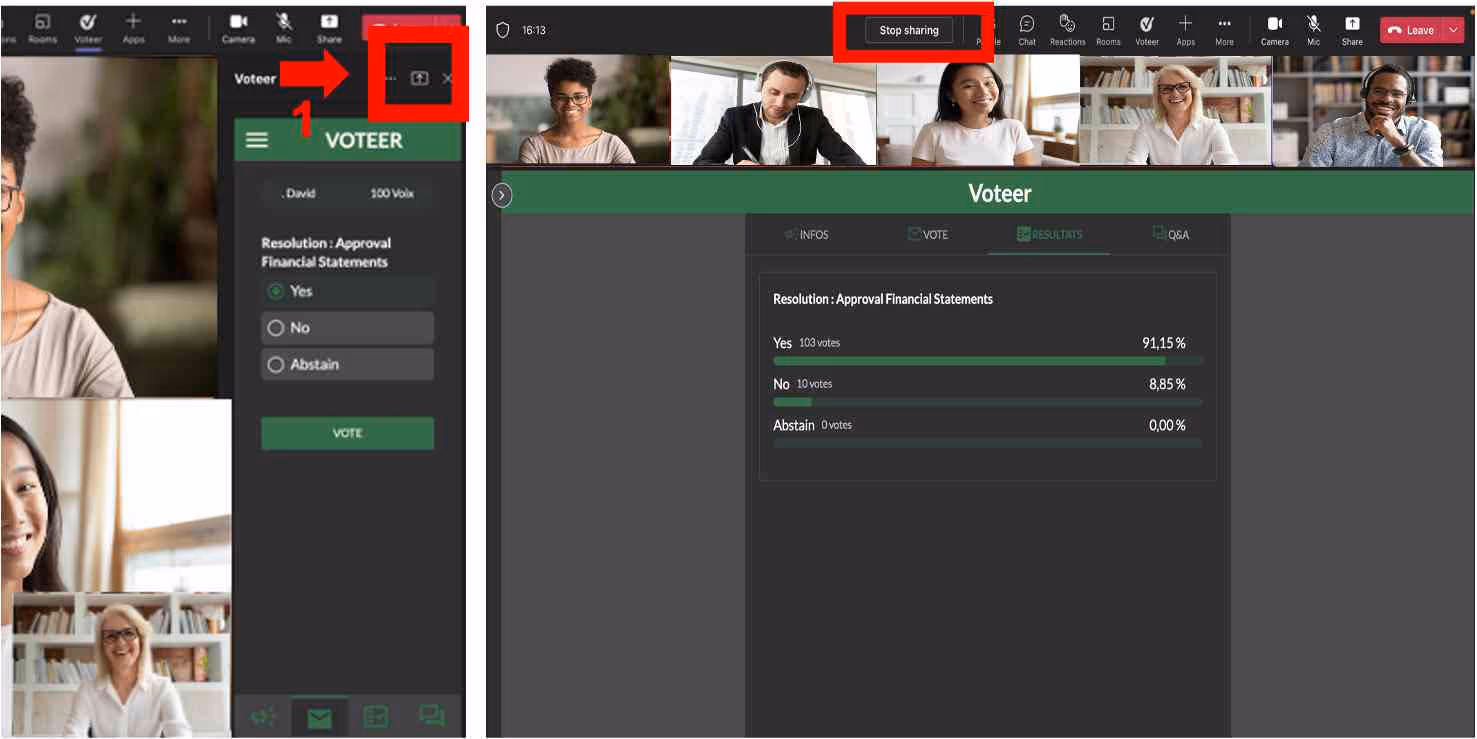Click the Camera icon
Viewport: 1477px width, 739px height.
click(x=1275, y=25)
